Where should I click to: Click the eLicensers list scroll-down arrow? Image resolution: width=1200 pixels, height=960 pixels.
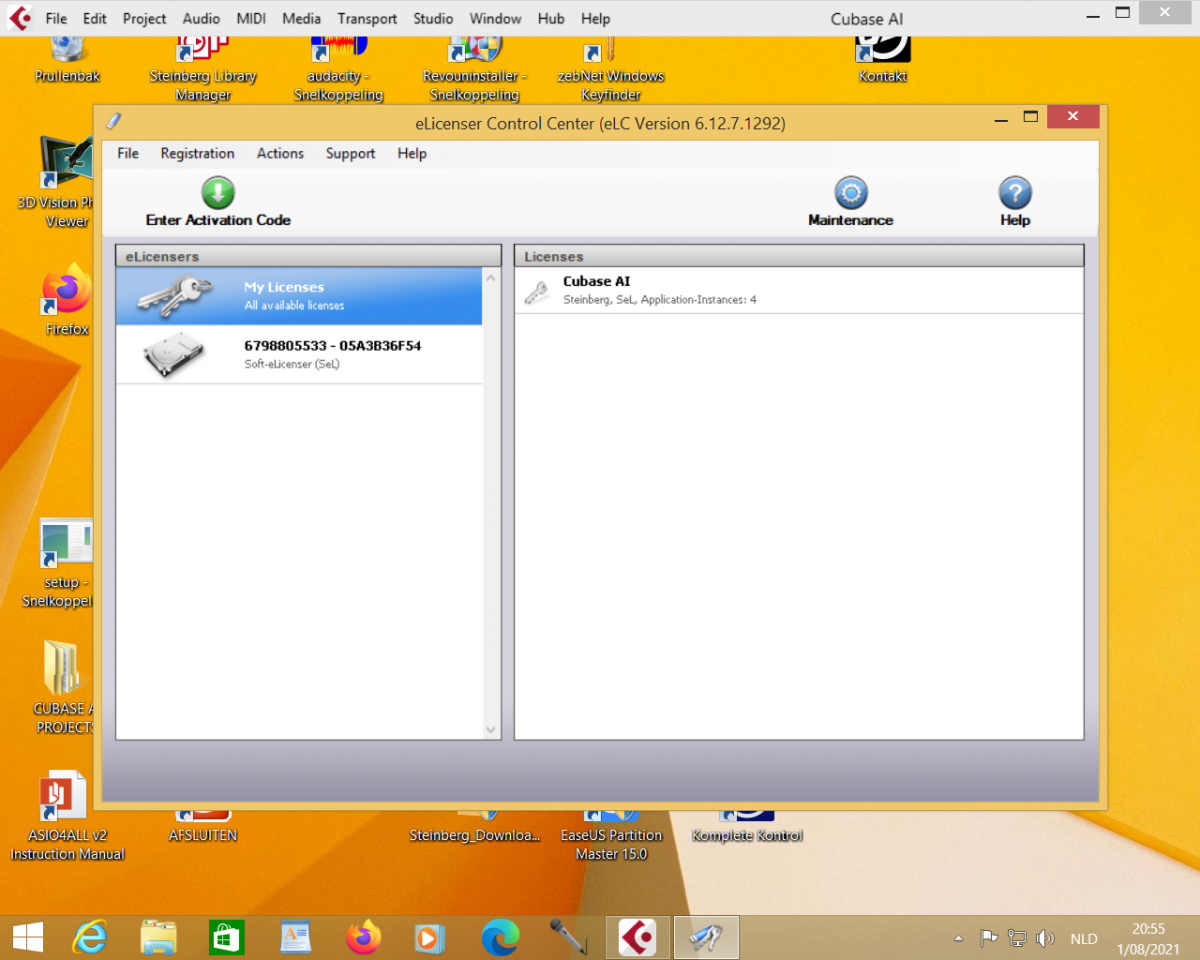[x=491, y=730]
